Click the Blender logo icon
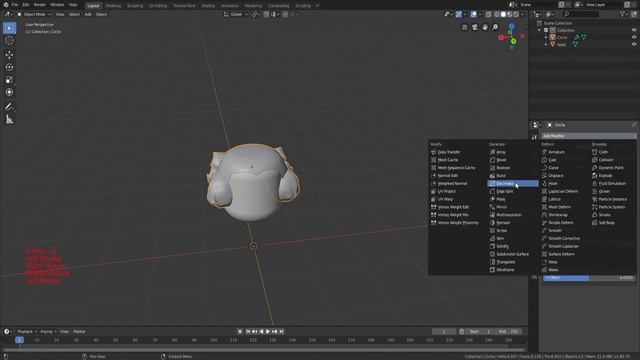The image size is (640, 360). [5, 5]
